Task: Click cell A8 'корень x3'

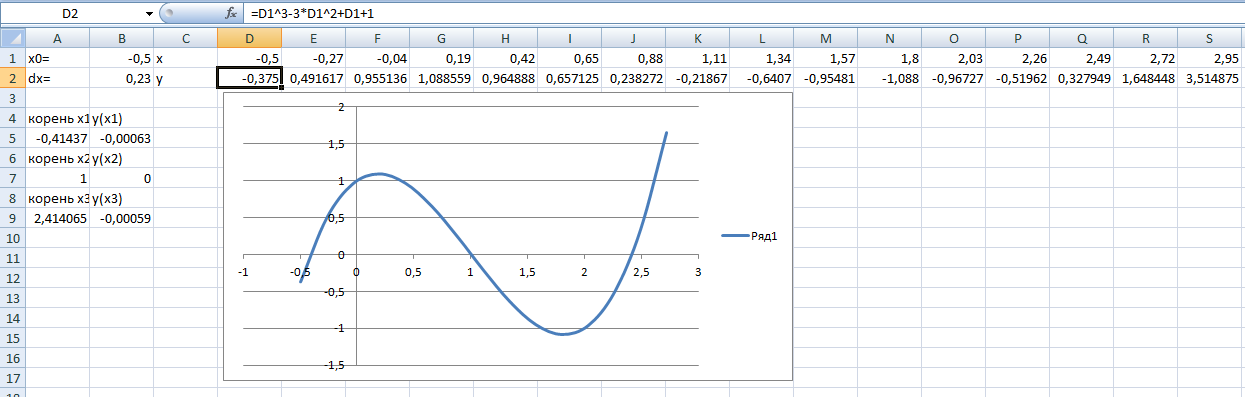Action: 58,198
